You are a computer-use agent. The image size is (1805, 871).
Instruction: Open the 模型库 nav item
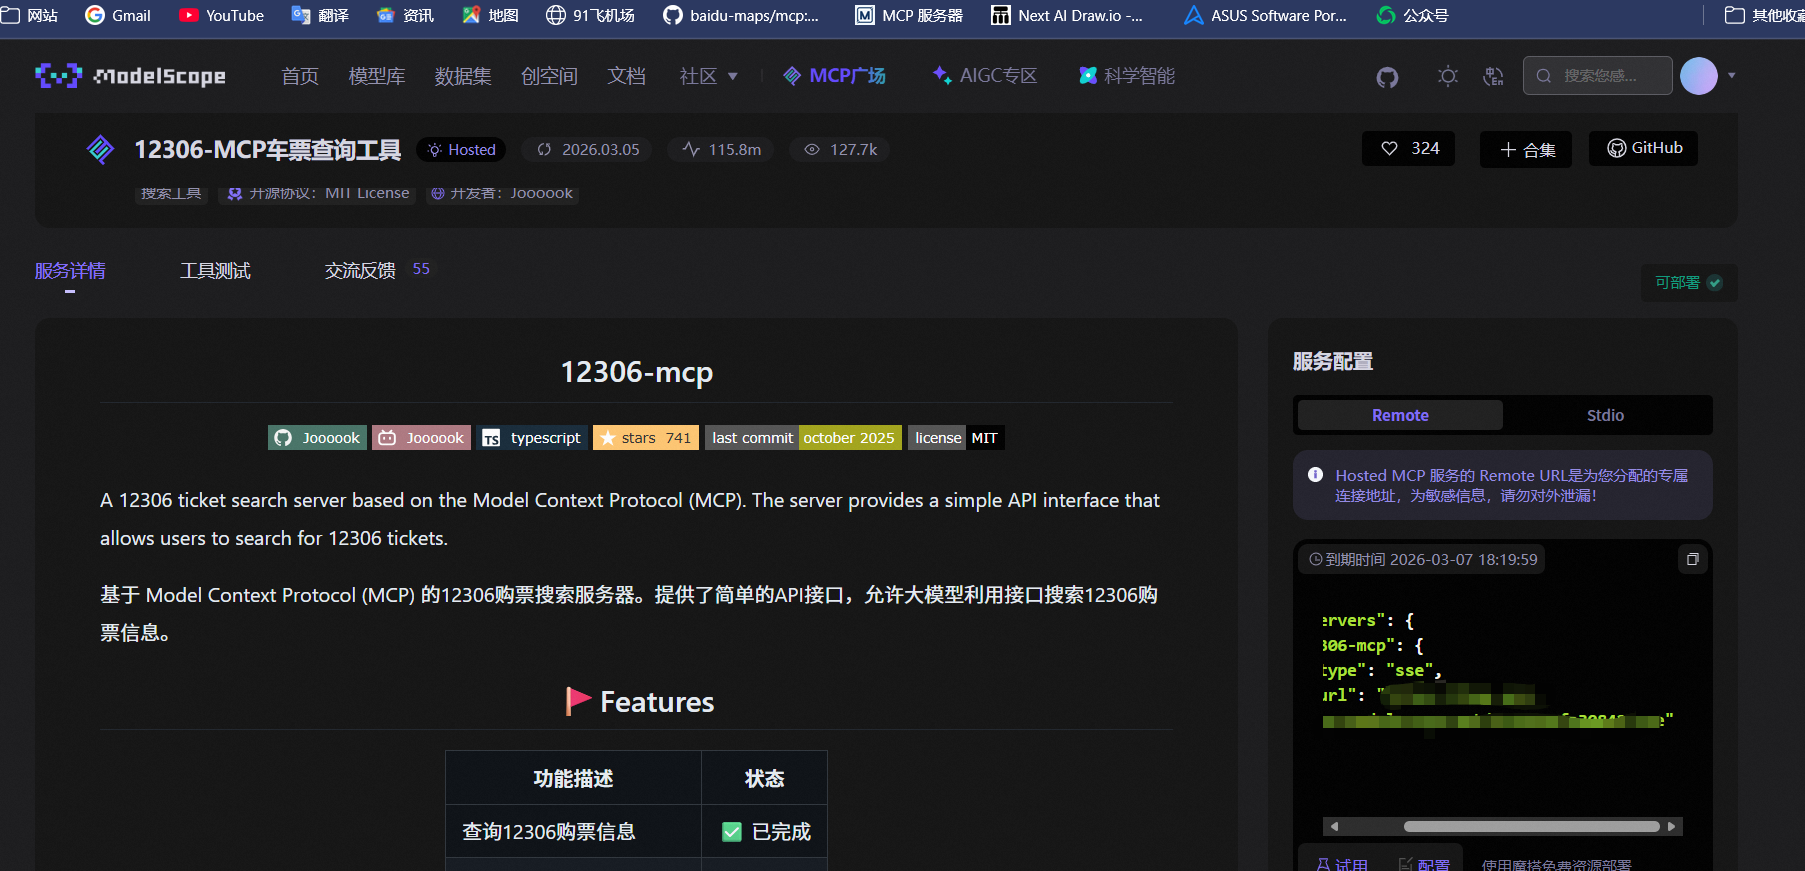pyautogui.click(x=377, y=76)
